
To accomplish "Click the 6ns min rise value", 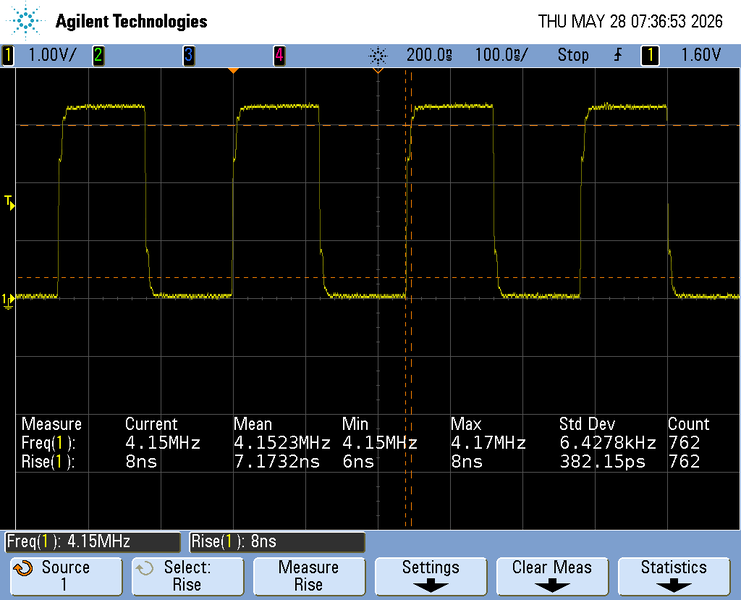I will point(358,462).
